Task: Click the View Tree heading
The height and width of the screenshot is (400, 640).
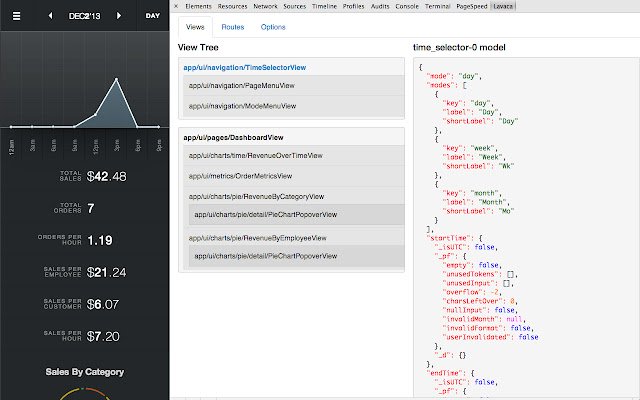Action: pyautogui.click(x=198, y=47)
